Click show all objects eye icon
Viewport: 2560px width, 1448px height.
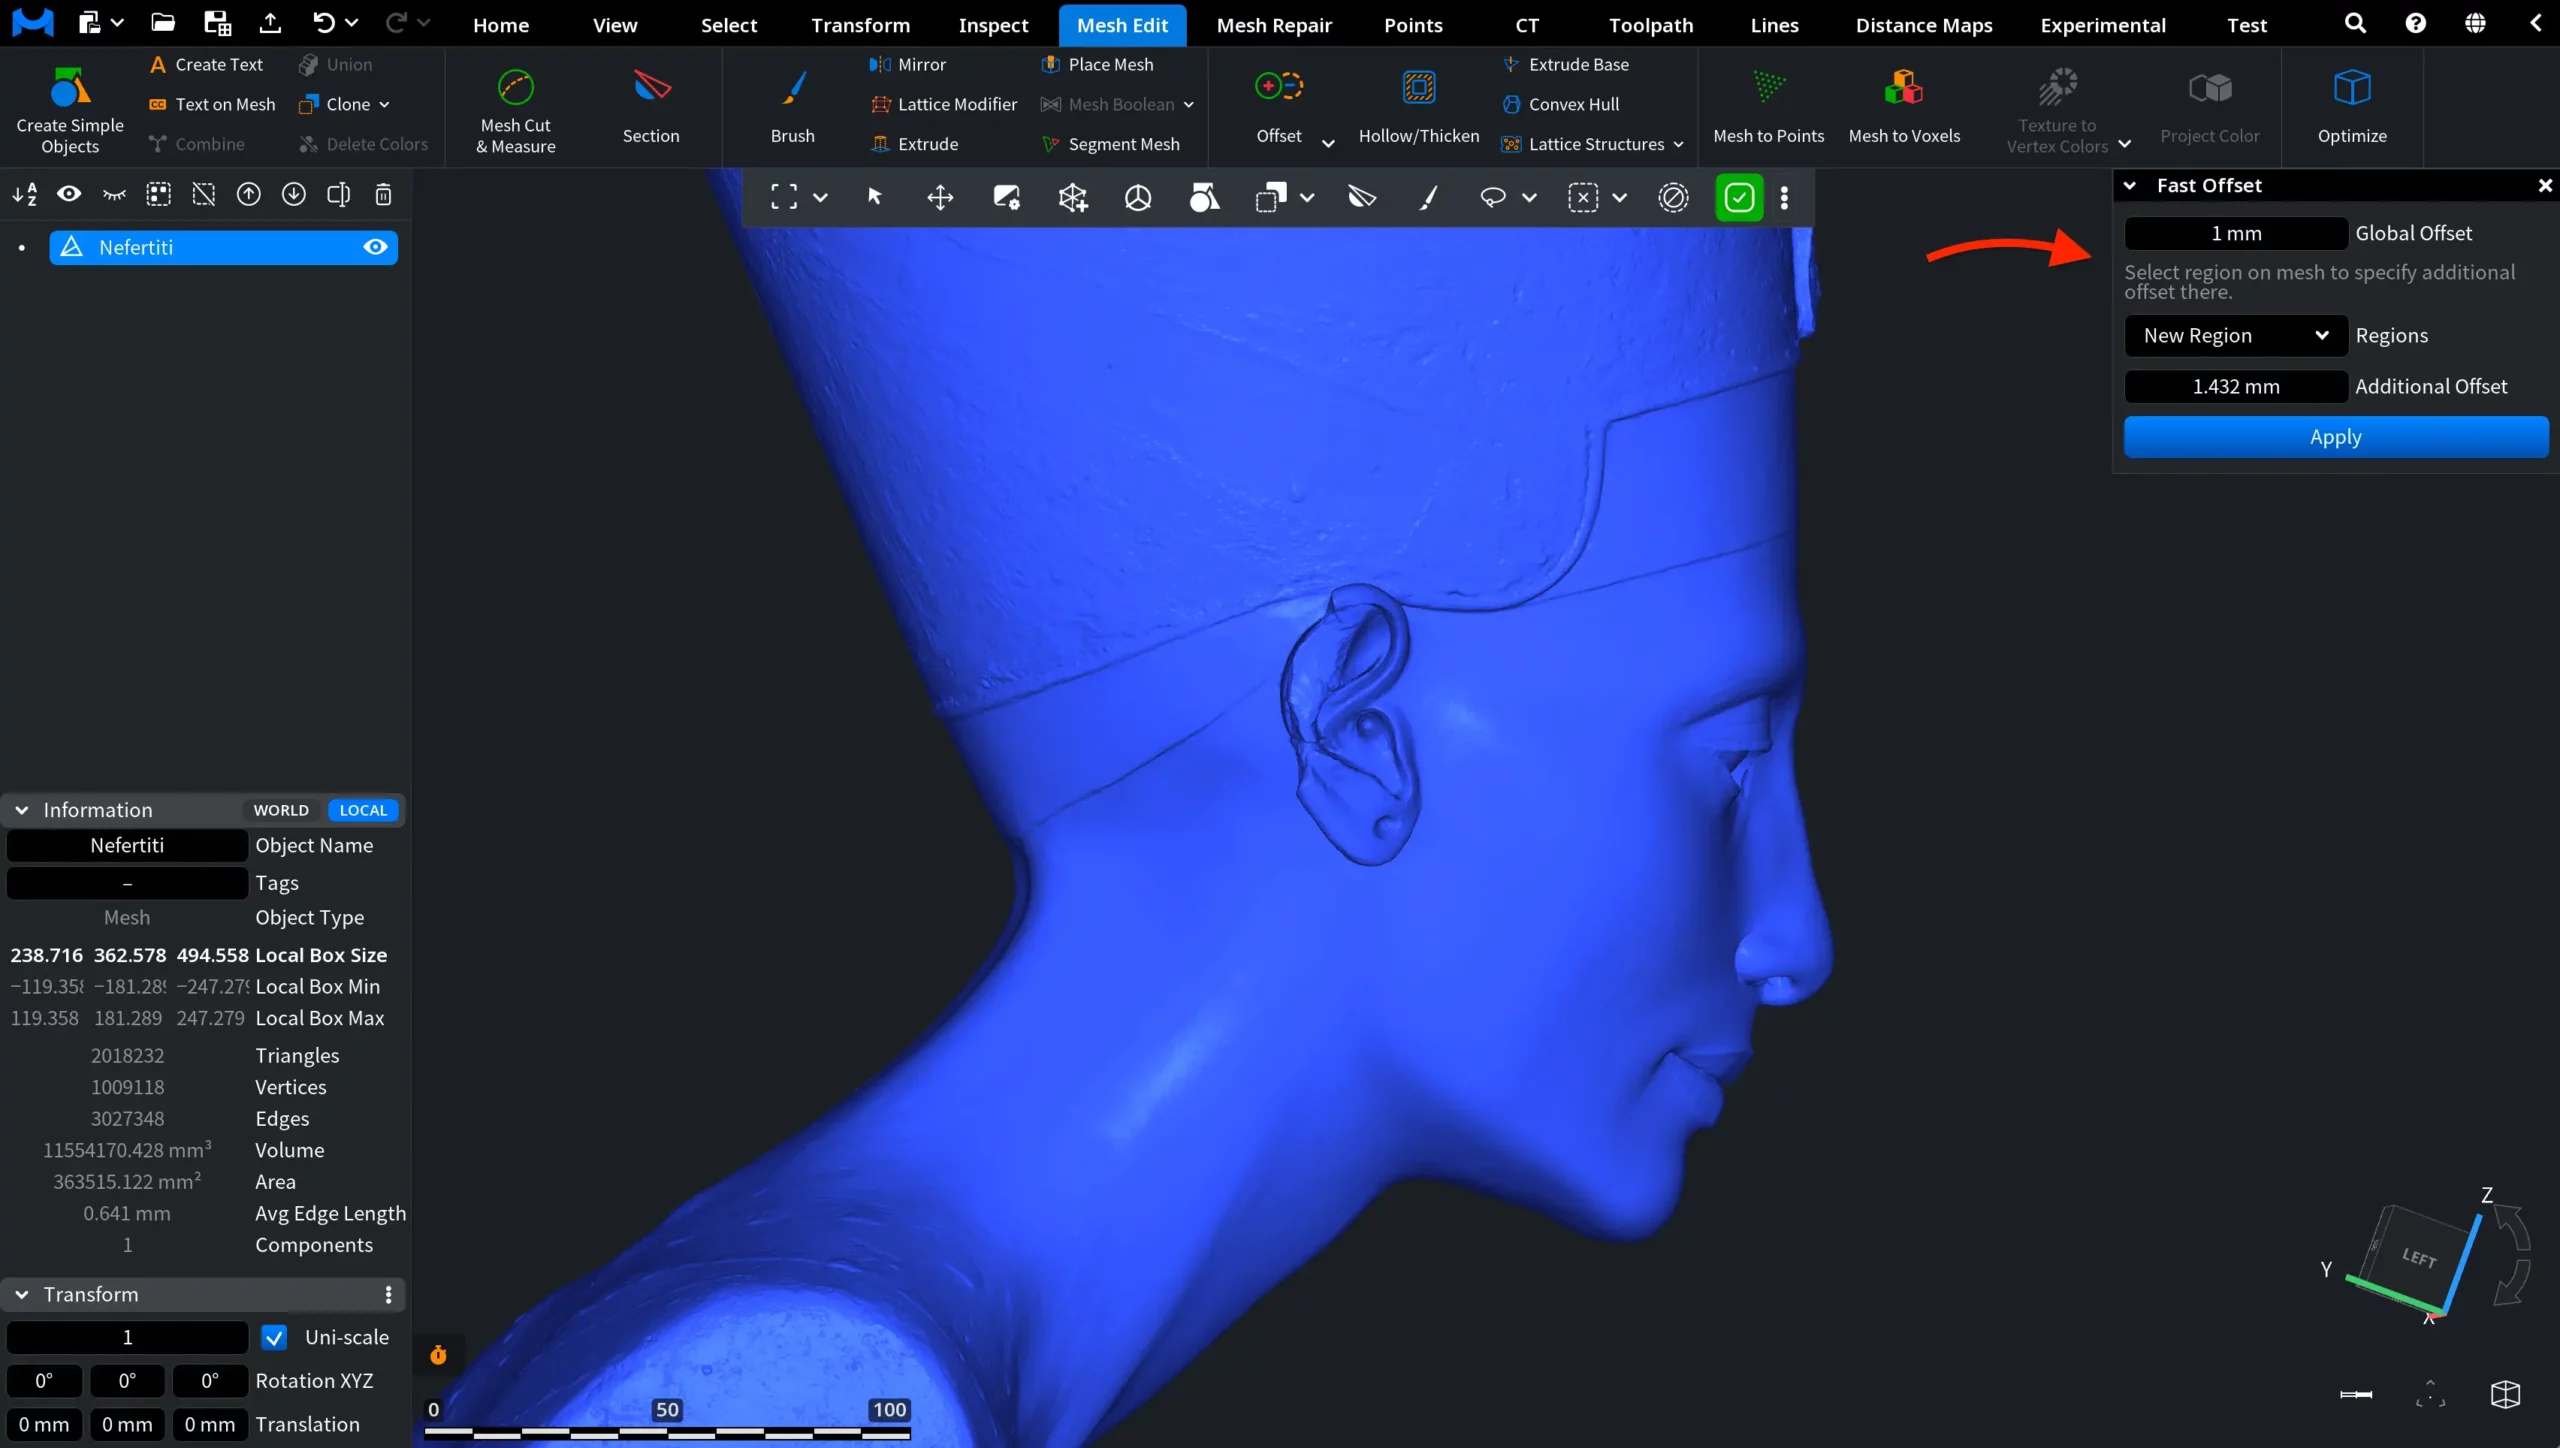[x=69, y=194]
